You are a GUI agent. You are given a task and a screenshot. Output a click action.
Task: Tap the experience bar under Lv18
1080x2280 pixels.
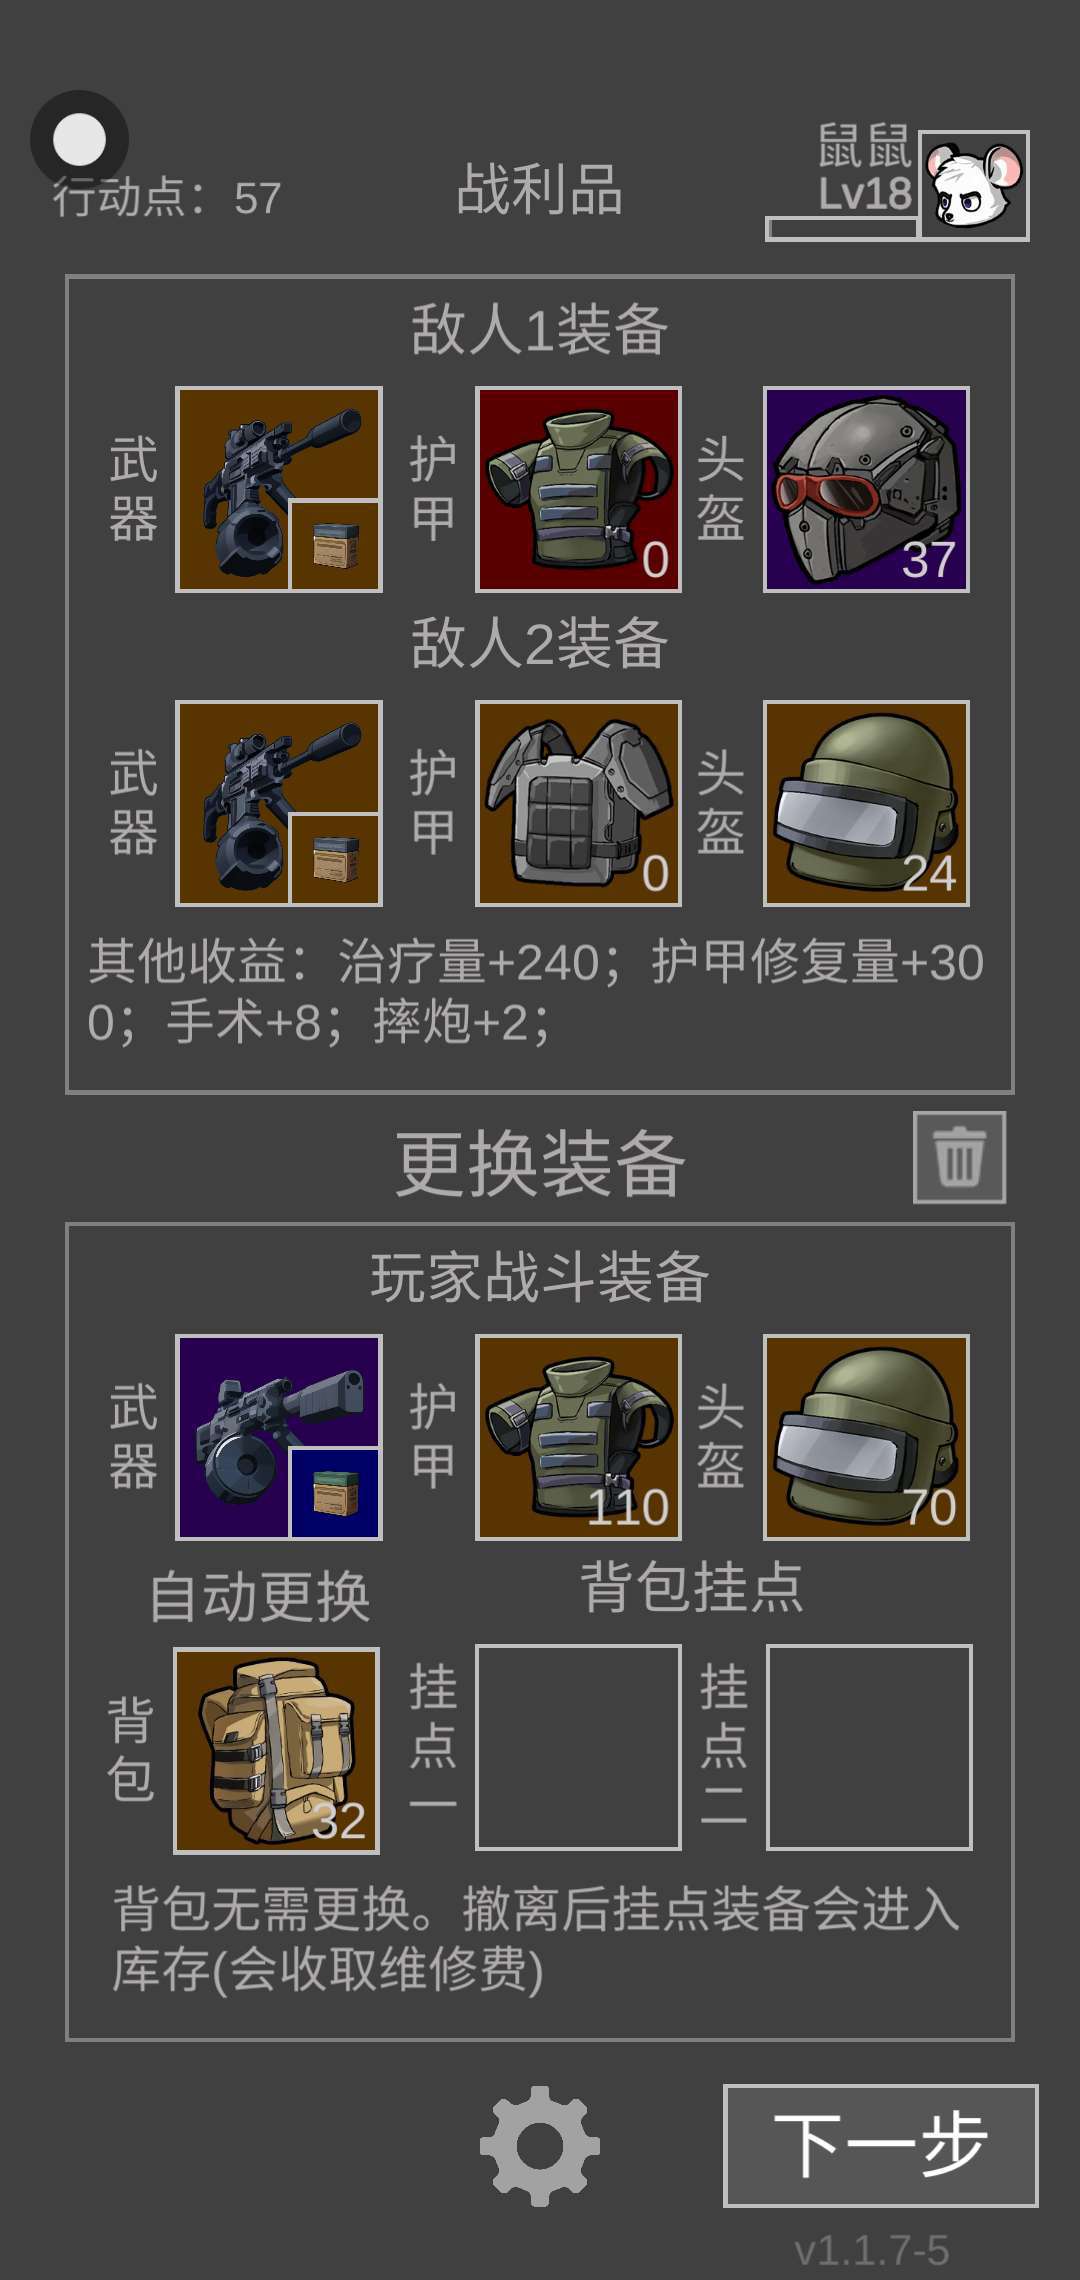(842, 228)
